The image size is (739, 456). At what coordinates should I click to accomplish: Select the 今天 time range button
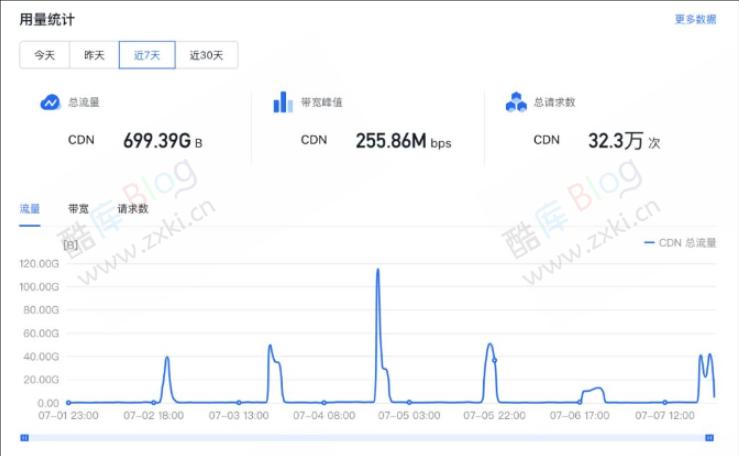tap(45, 55)
